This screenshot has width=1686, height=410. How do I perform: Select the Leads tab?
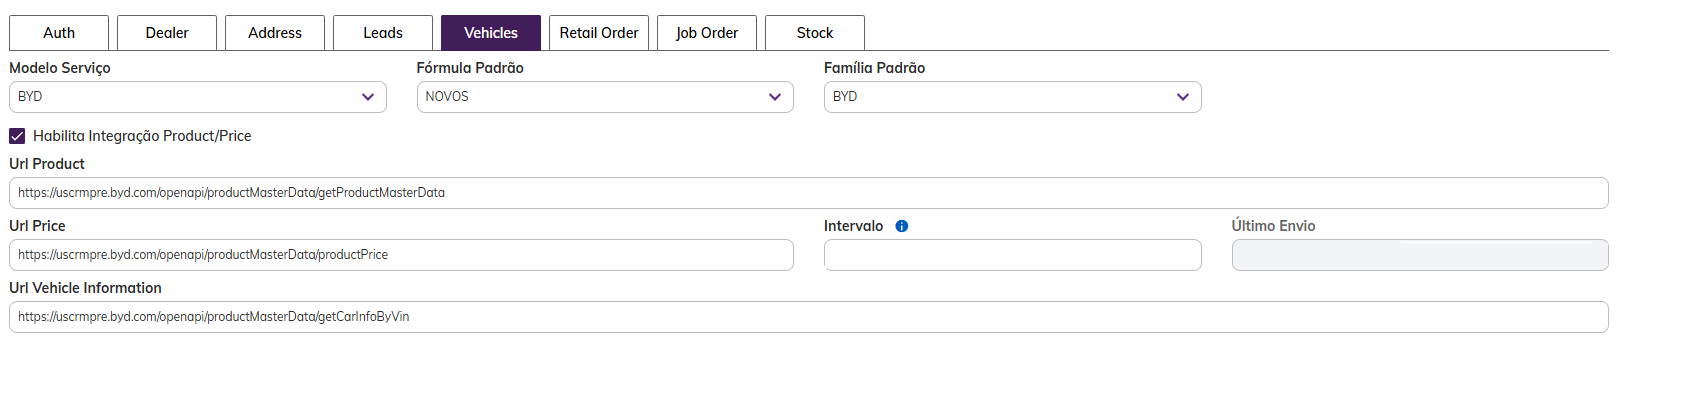coord(383,33)
